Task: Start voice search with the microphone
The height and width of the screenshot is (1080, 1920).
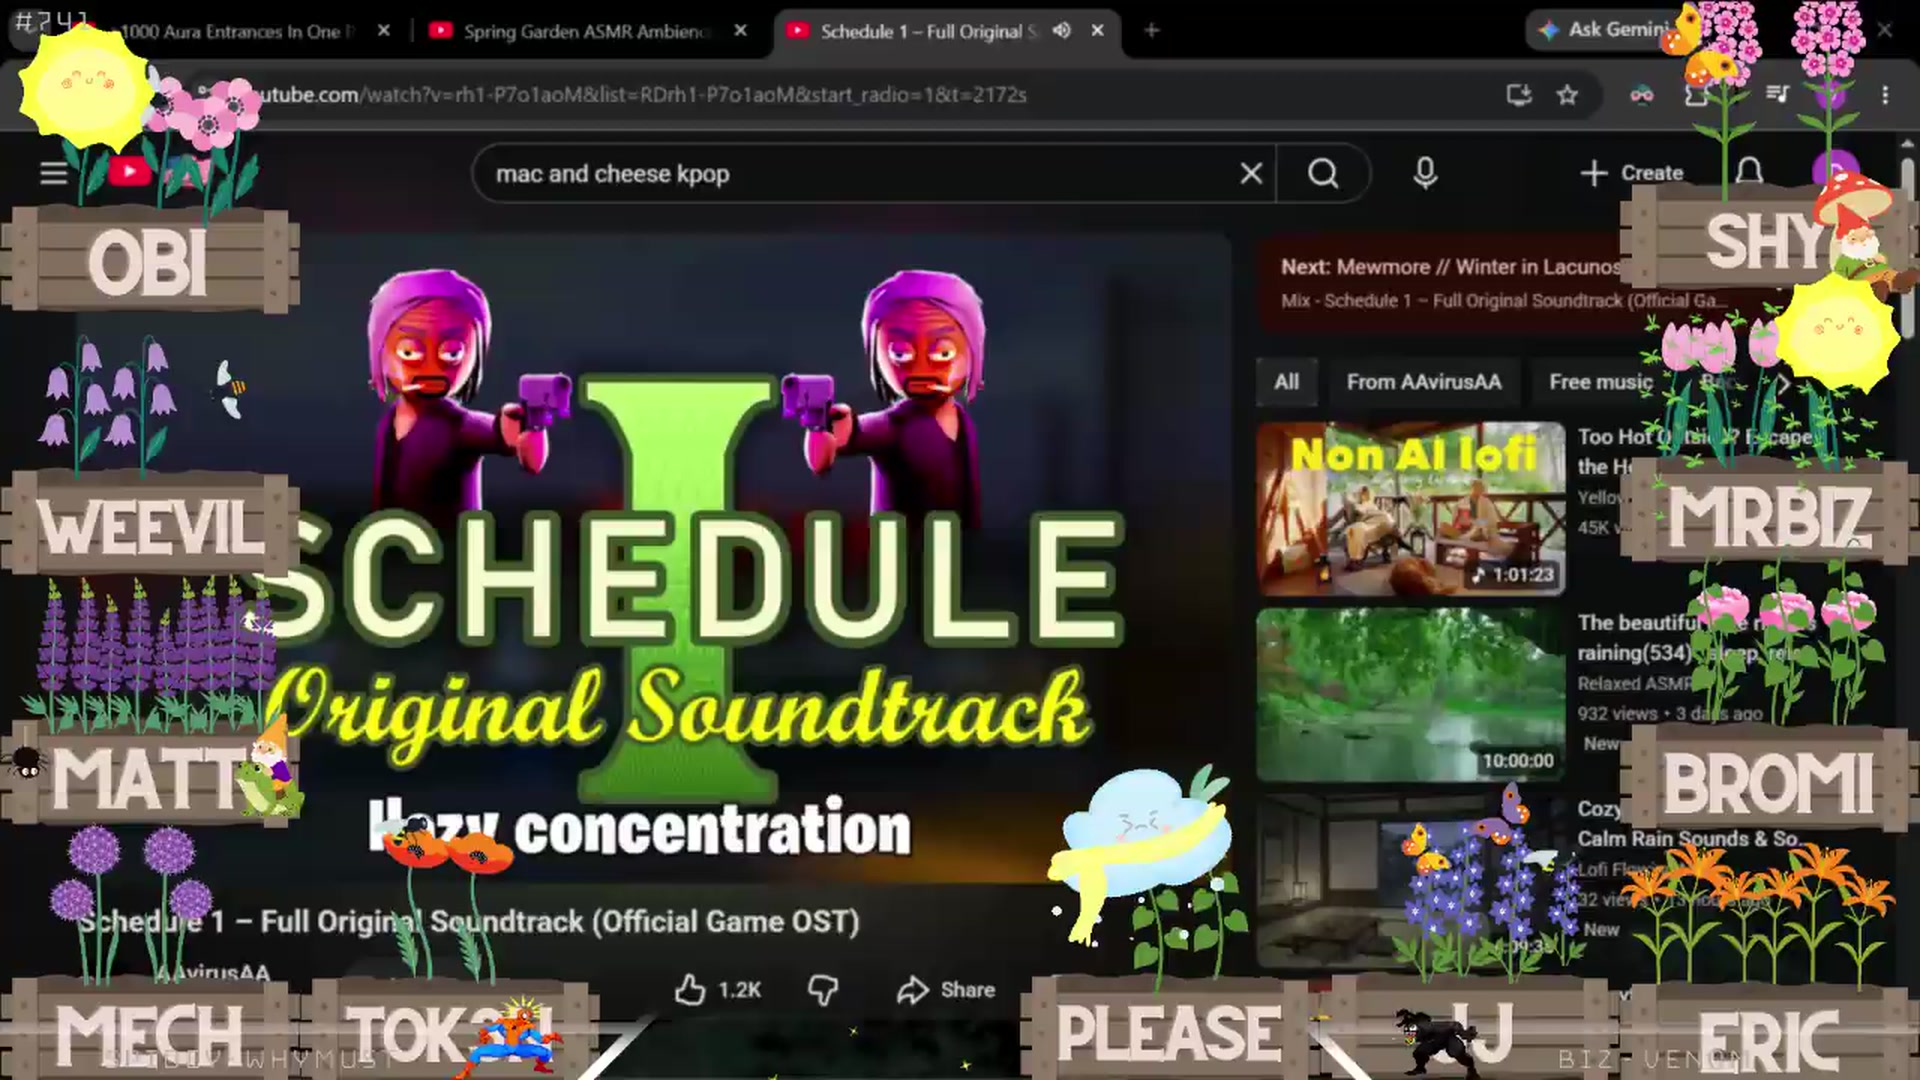Action: tap(1425, 174)
